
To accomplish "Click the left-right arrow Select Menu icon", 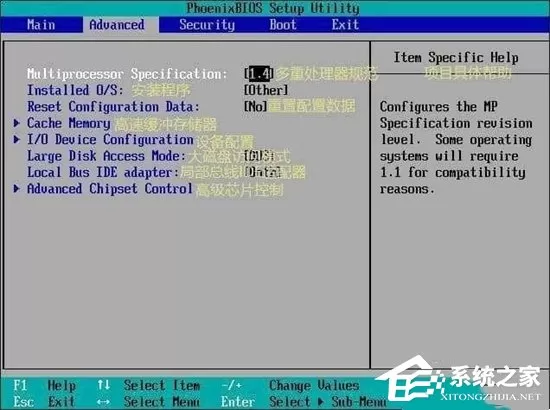I will [103, 402].
